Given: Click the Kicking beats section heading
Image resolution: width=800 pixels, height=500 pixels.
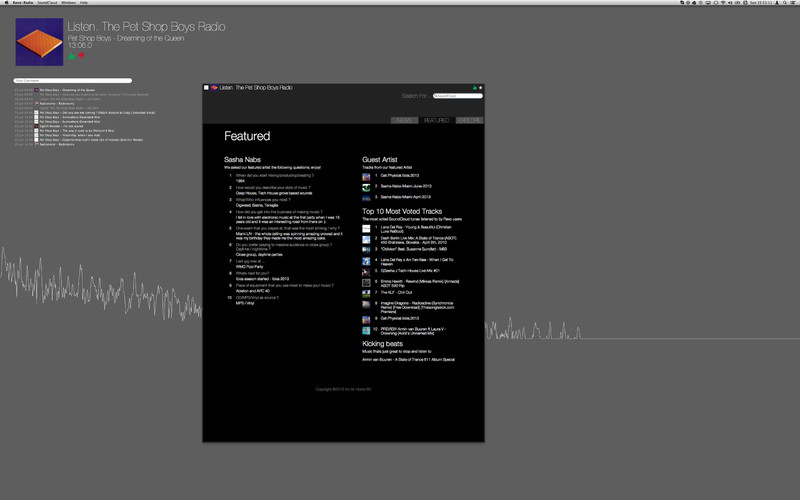Looking at the screenshot, I should (x=382, y=344).
